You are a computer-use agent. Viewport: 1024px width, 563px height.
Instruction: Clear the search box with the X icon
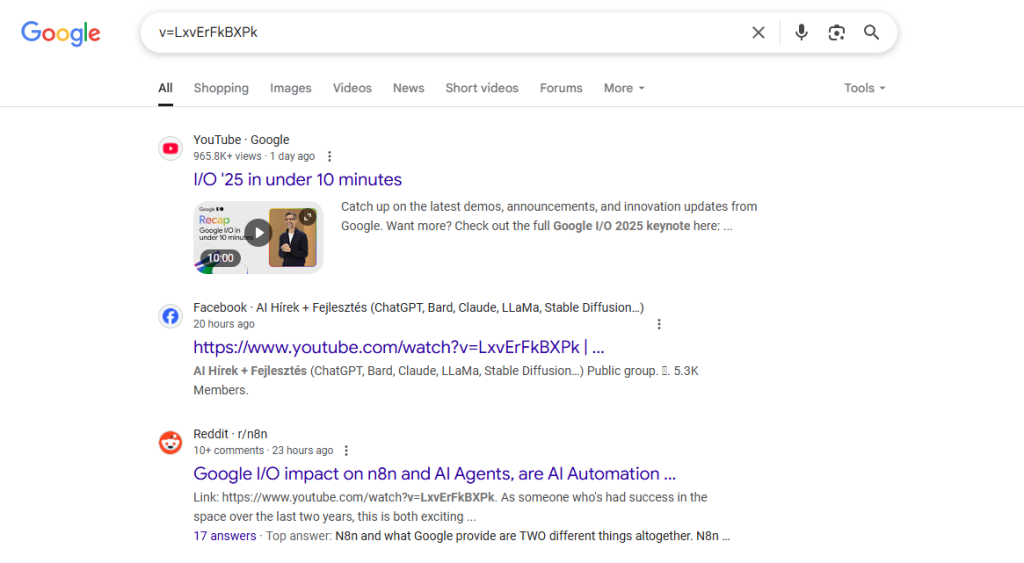point(758,33)
